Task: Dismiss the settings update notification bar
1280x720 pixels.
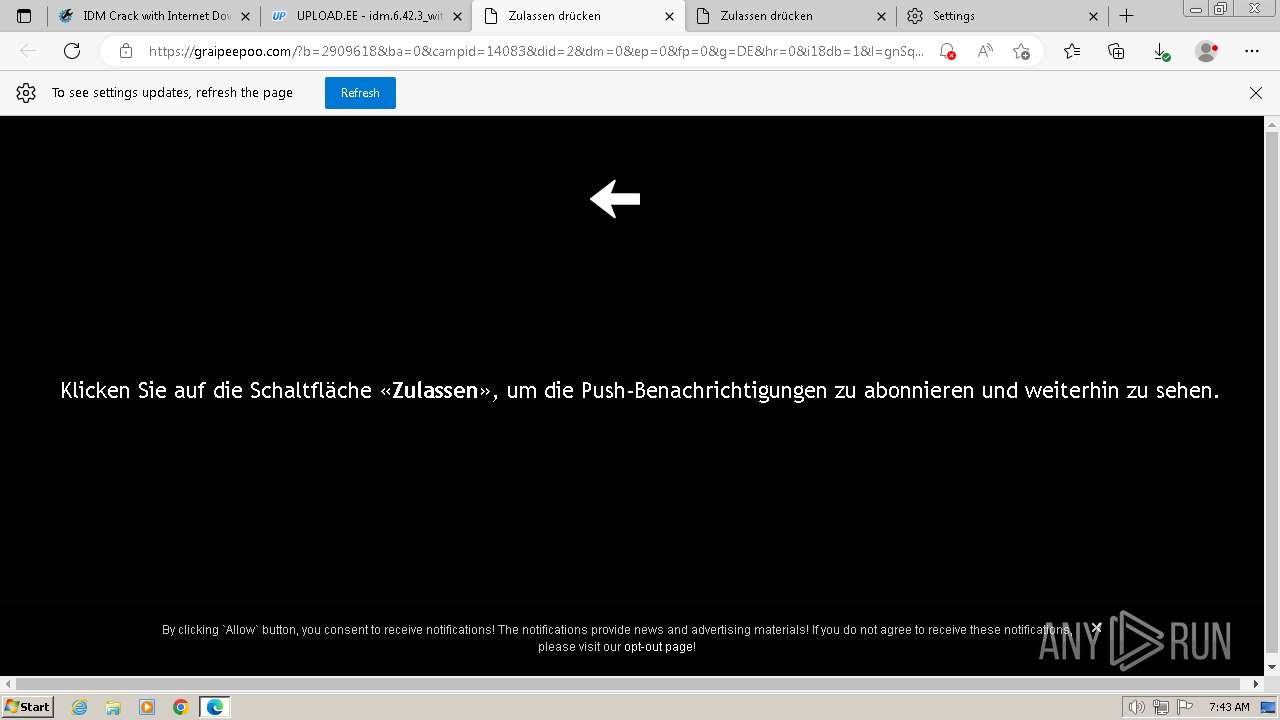Action: pos(1256,93)
